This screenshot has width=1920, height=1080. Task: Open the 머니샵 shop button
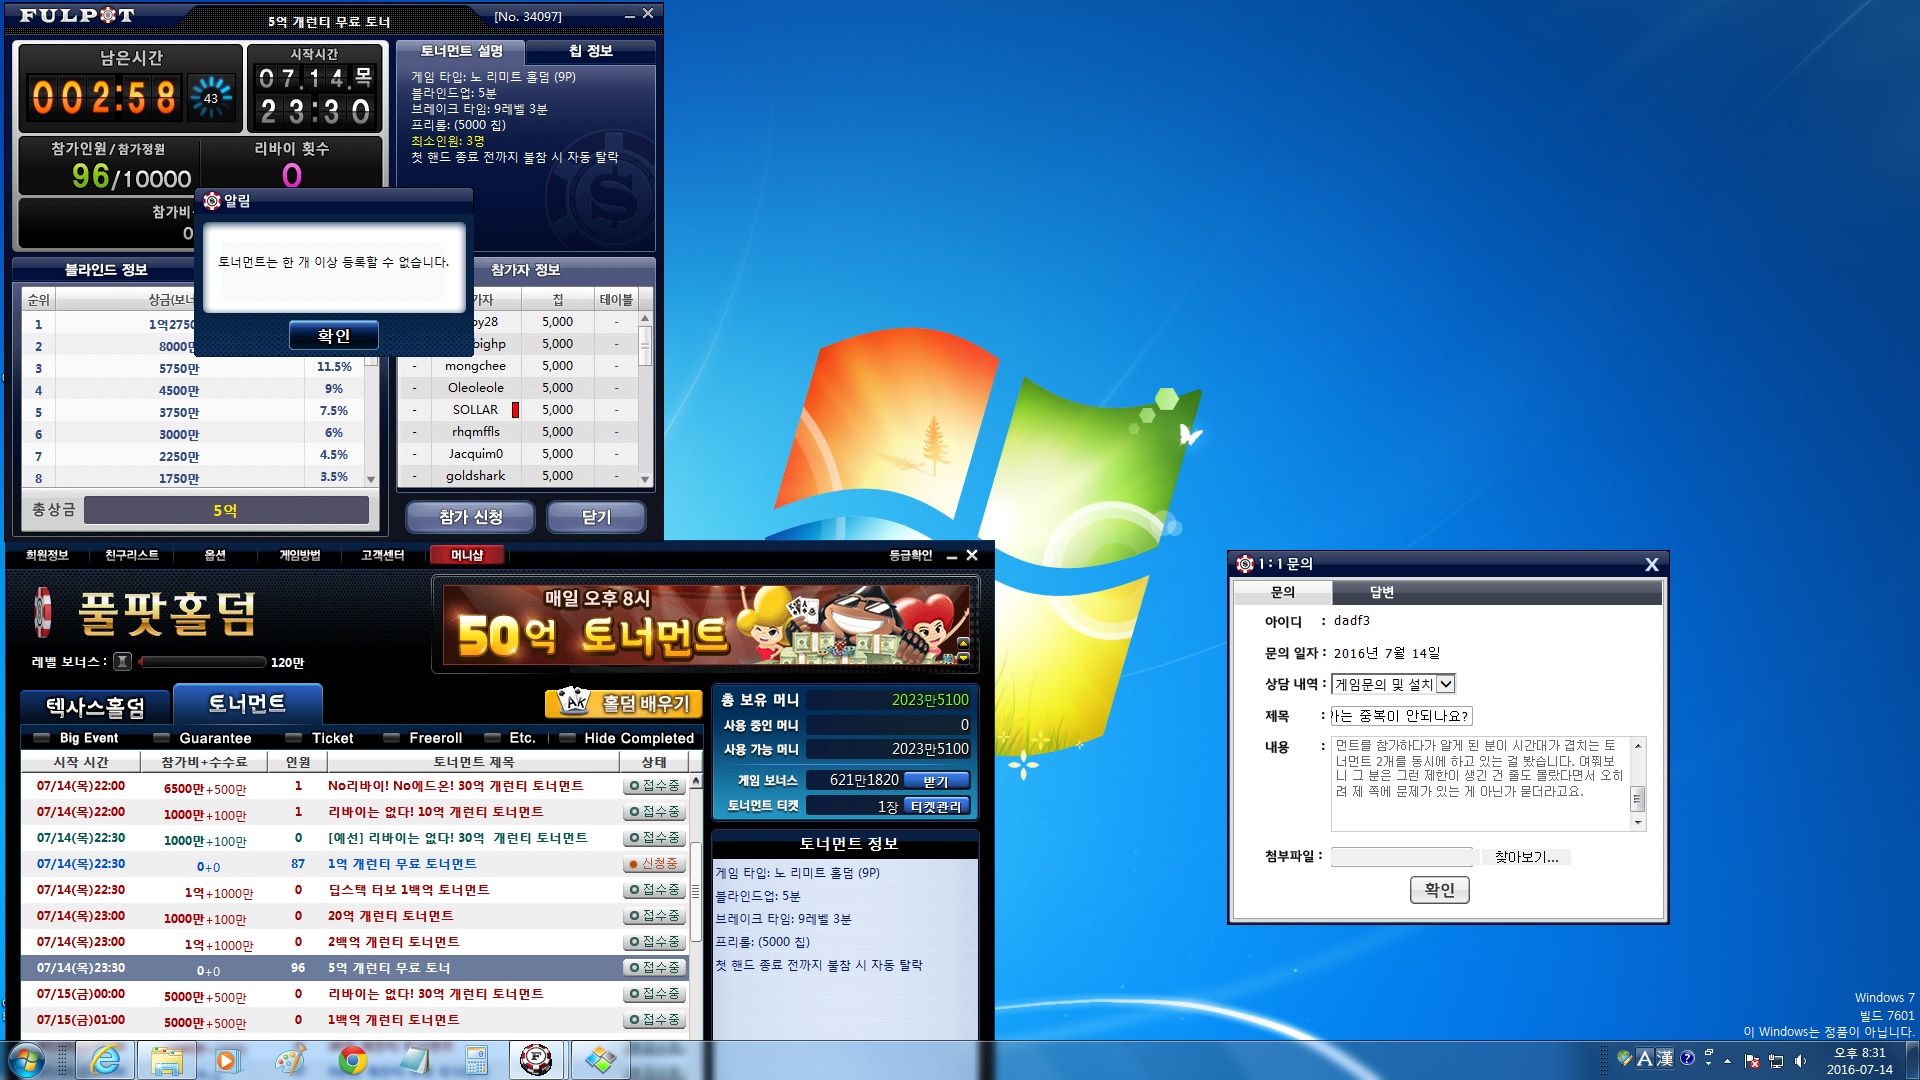point(467,555)
